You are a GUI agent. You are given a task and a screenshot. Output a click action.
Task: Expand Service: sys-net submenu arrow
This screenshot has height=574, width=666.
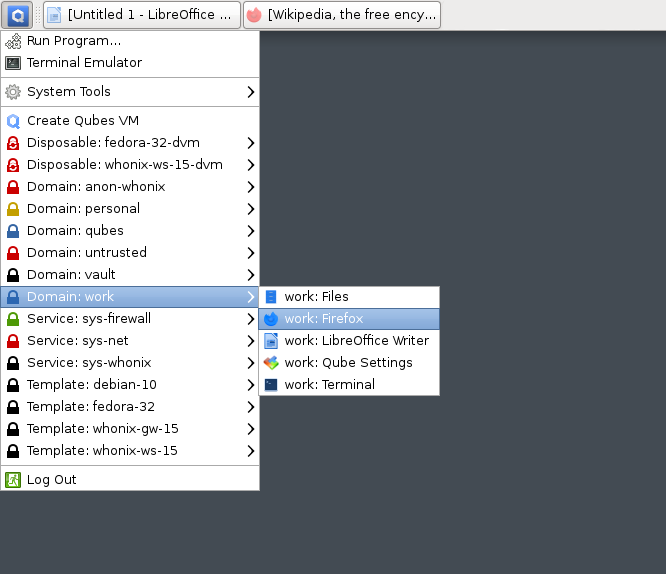pyautogui.click(x=250, y=341)
